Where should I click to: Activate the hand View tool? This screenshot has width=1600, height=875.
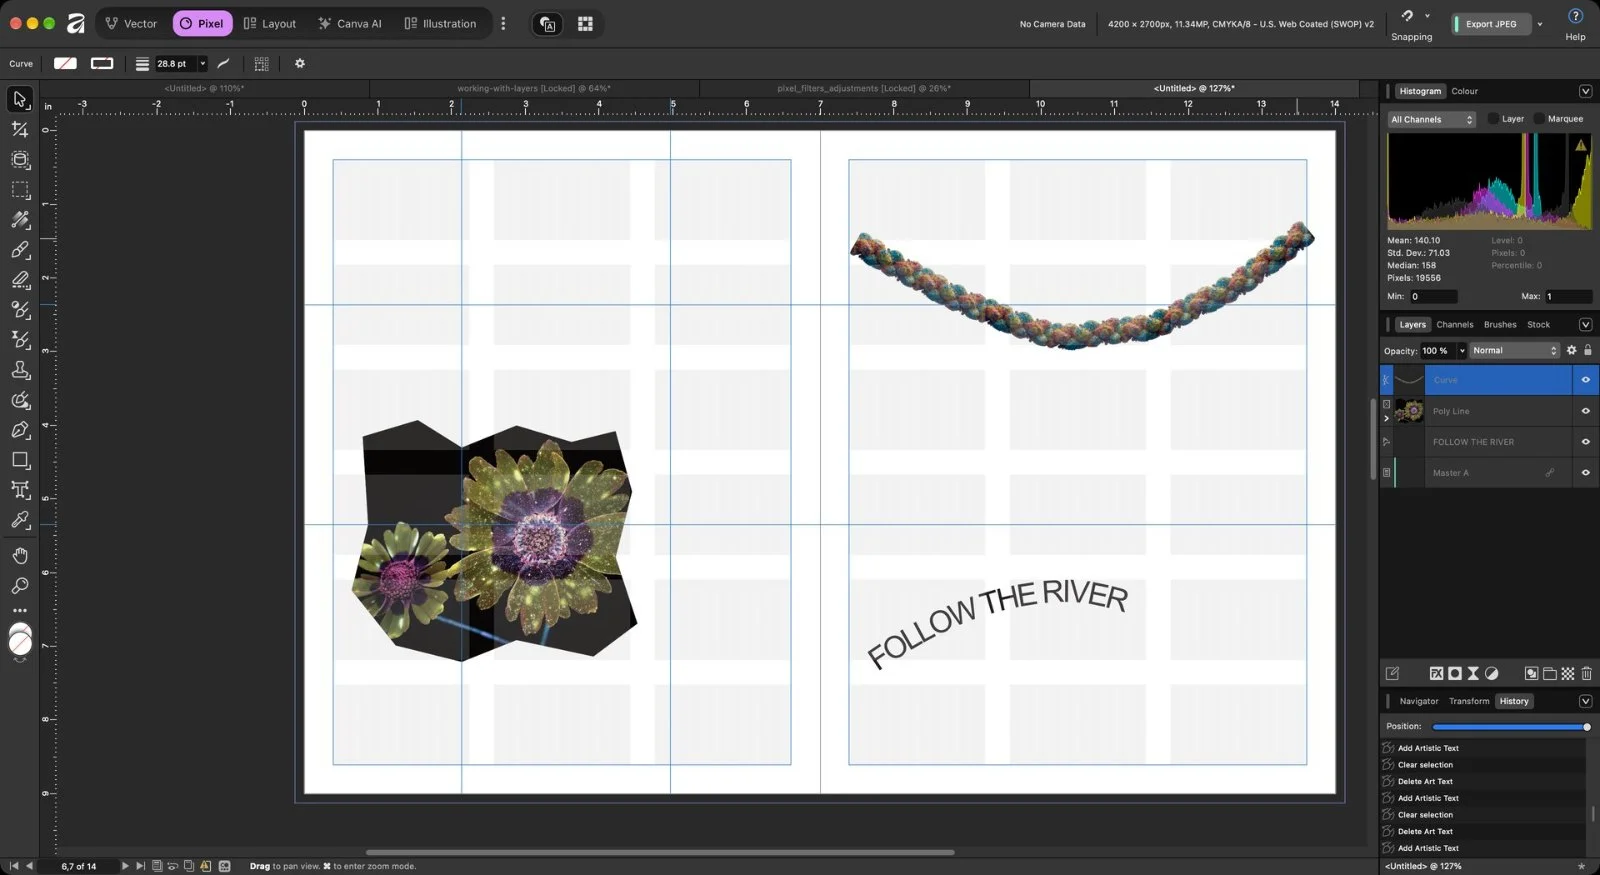pyautogui.click(x=20, y=556)
